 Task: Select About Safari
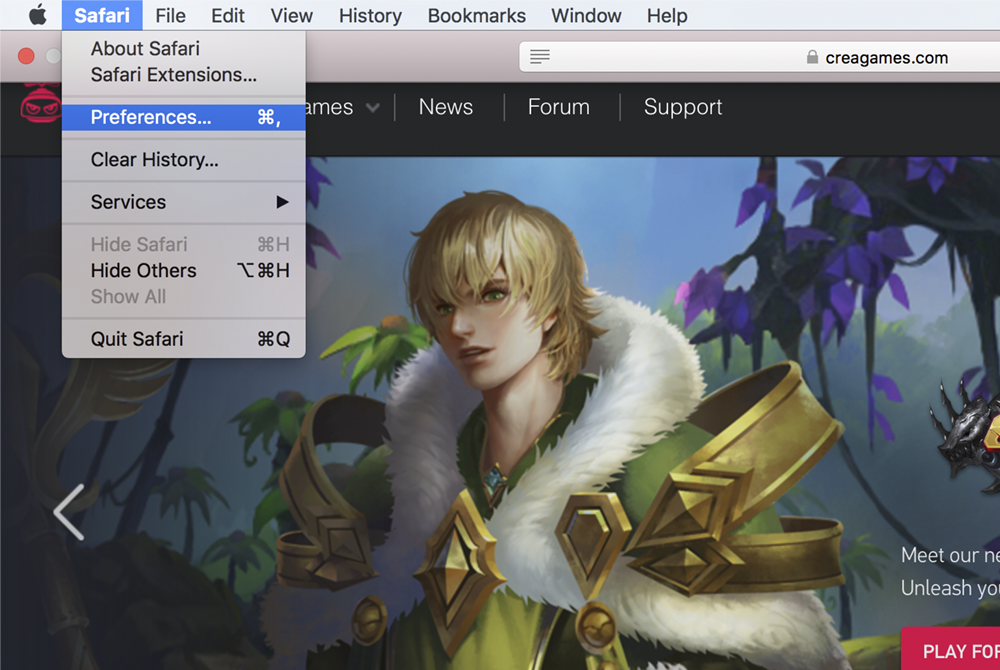145,48
